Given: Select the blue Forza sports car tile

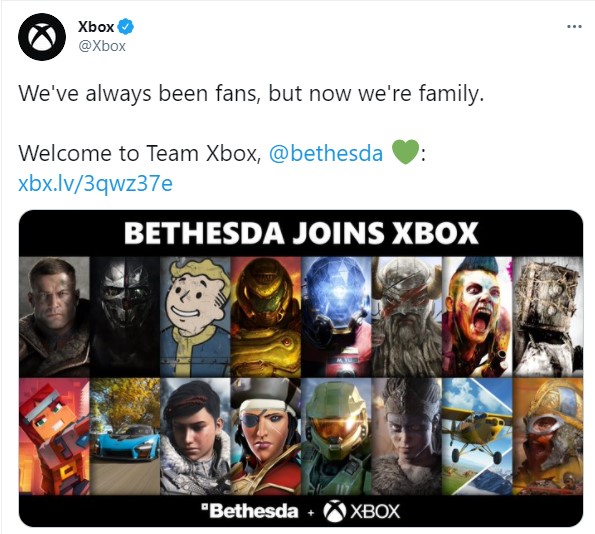Looking at the screenshot, I should pos(125,436).
